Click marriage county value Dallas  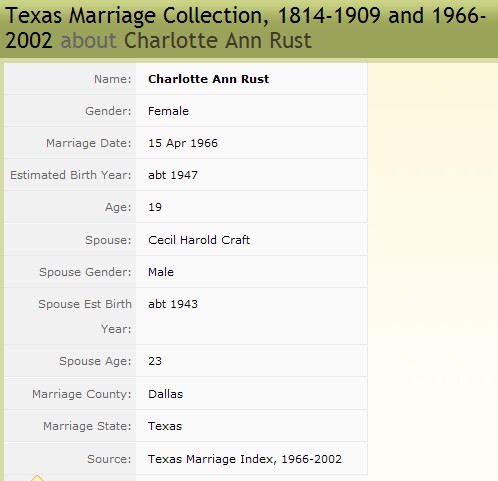pyautogui.click(x=165, y=394)
